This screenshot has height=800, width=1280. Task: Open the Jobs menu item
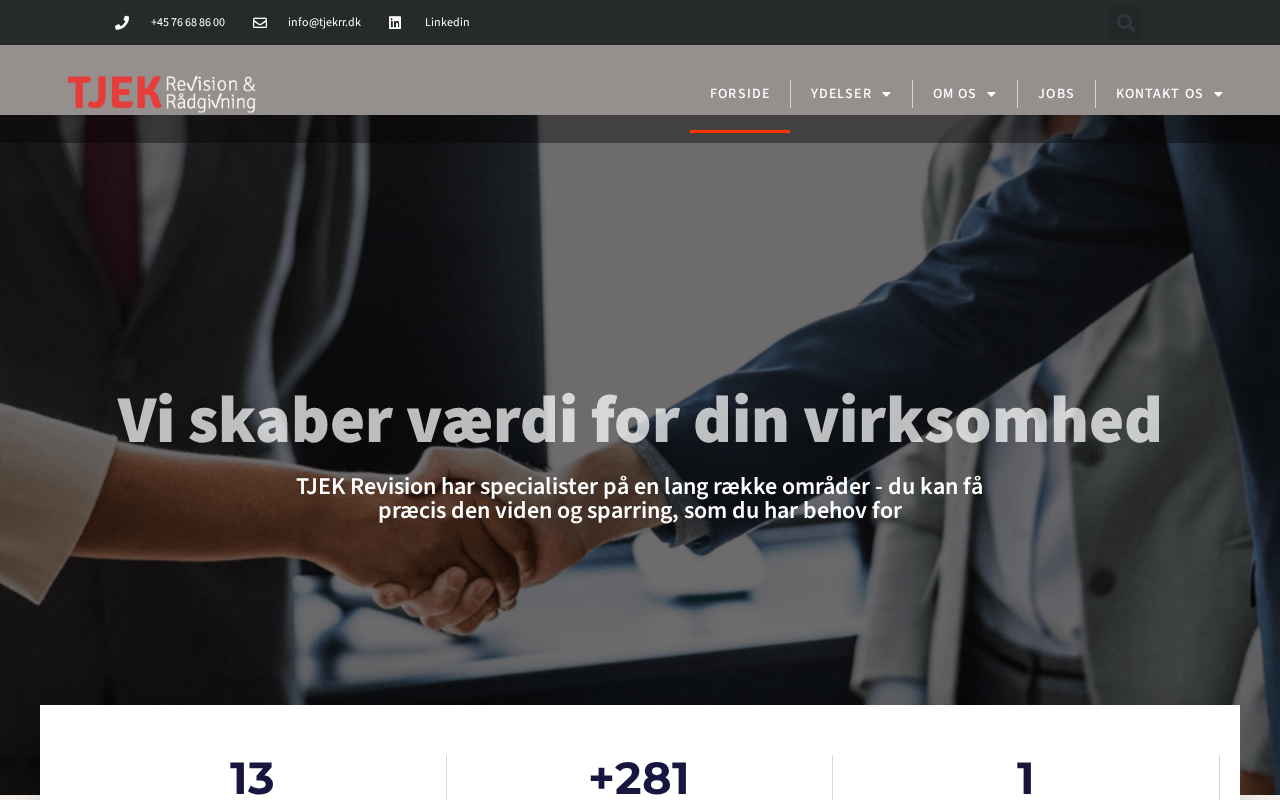coord(1056,94)
